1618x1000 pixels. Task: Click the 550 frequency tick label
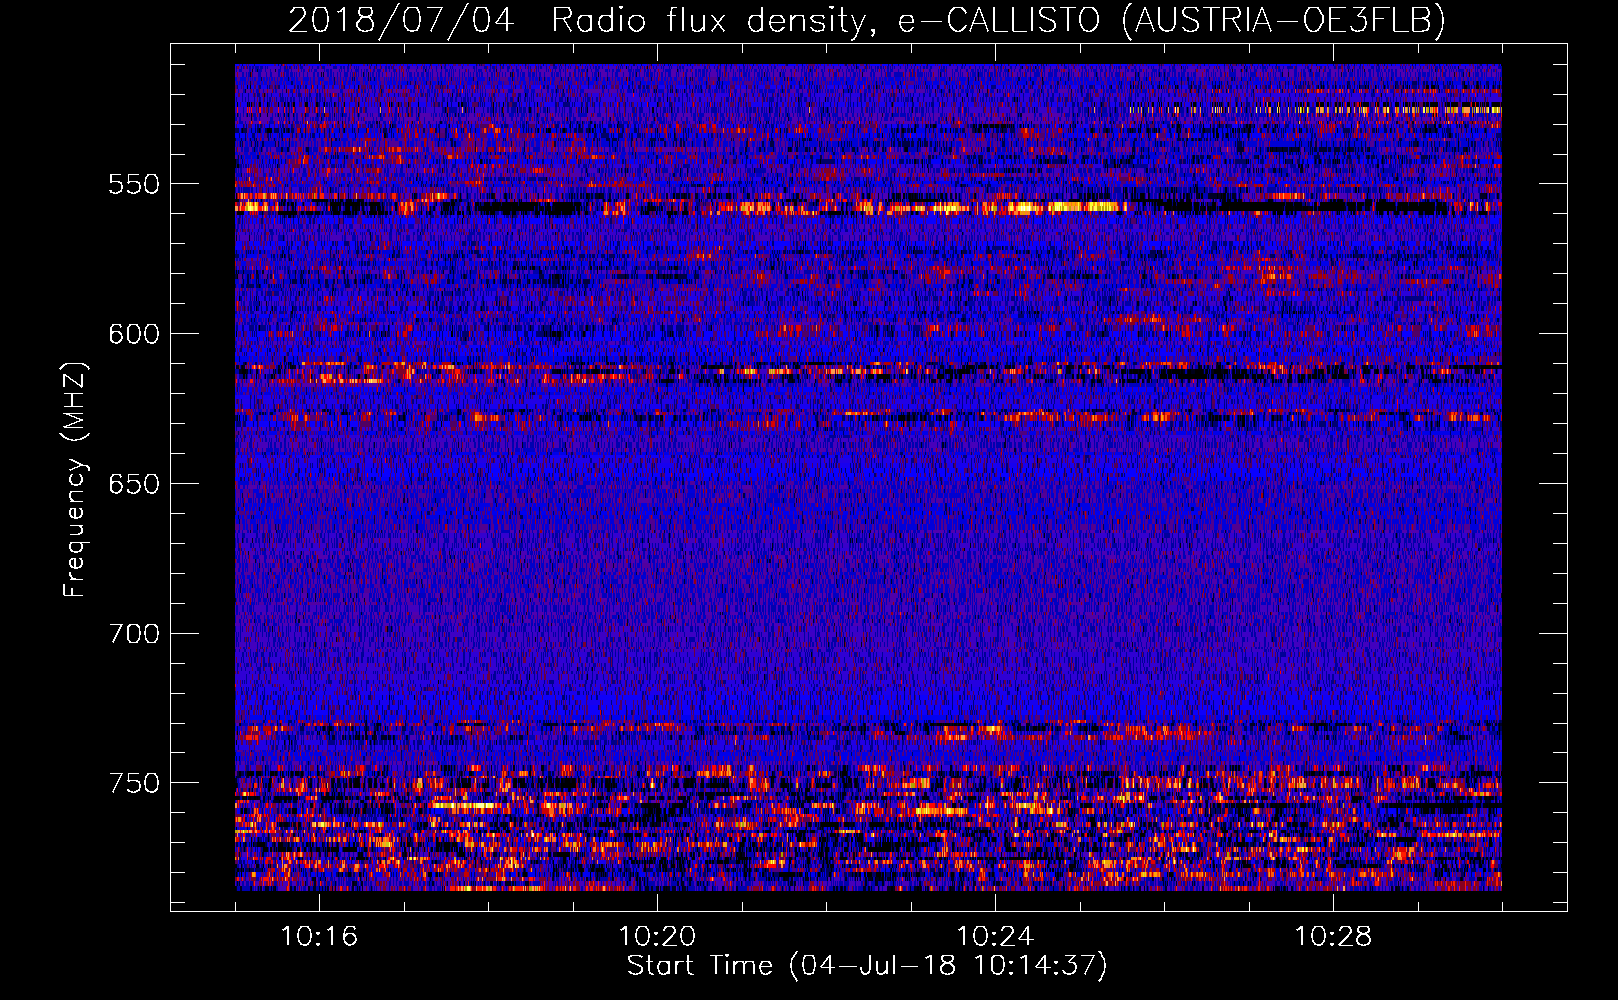[x=134, y=184]
